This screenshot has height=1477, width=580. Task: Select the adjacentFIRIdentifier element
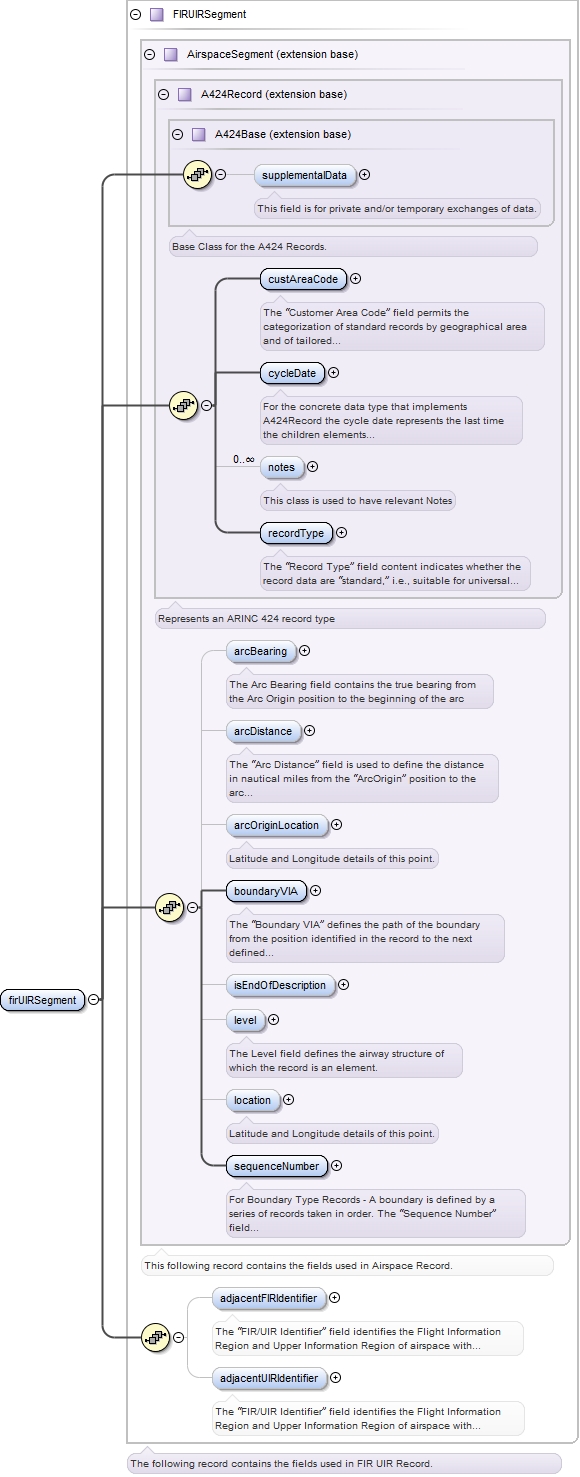tap(269, 1299)
